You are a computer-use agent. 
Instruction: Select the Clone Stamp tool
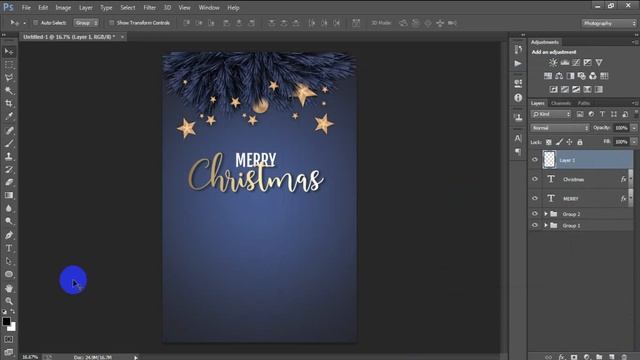click(9, 156)
